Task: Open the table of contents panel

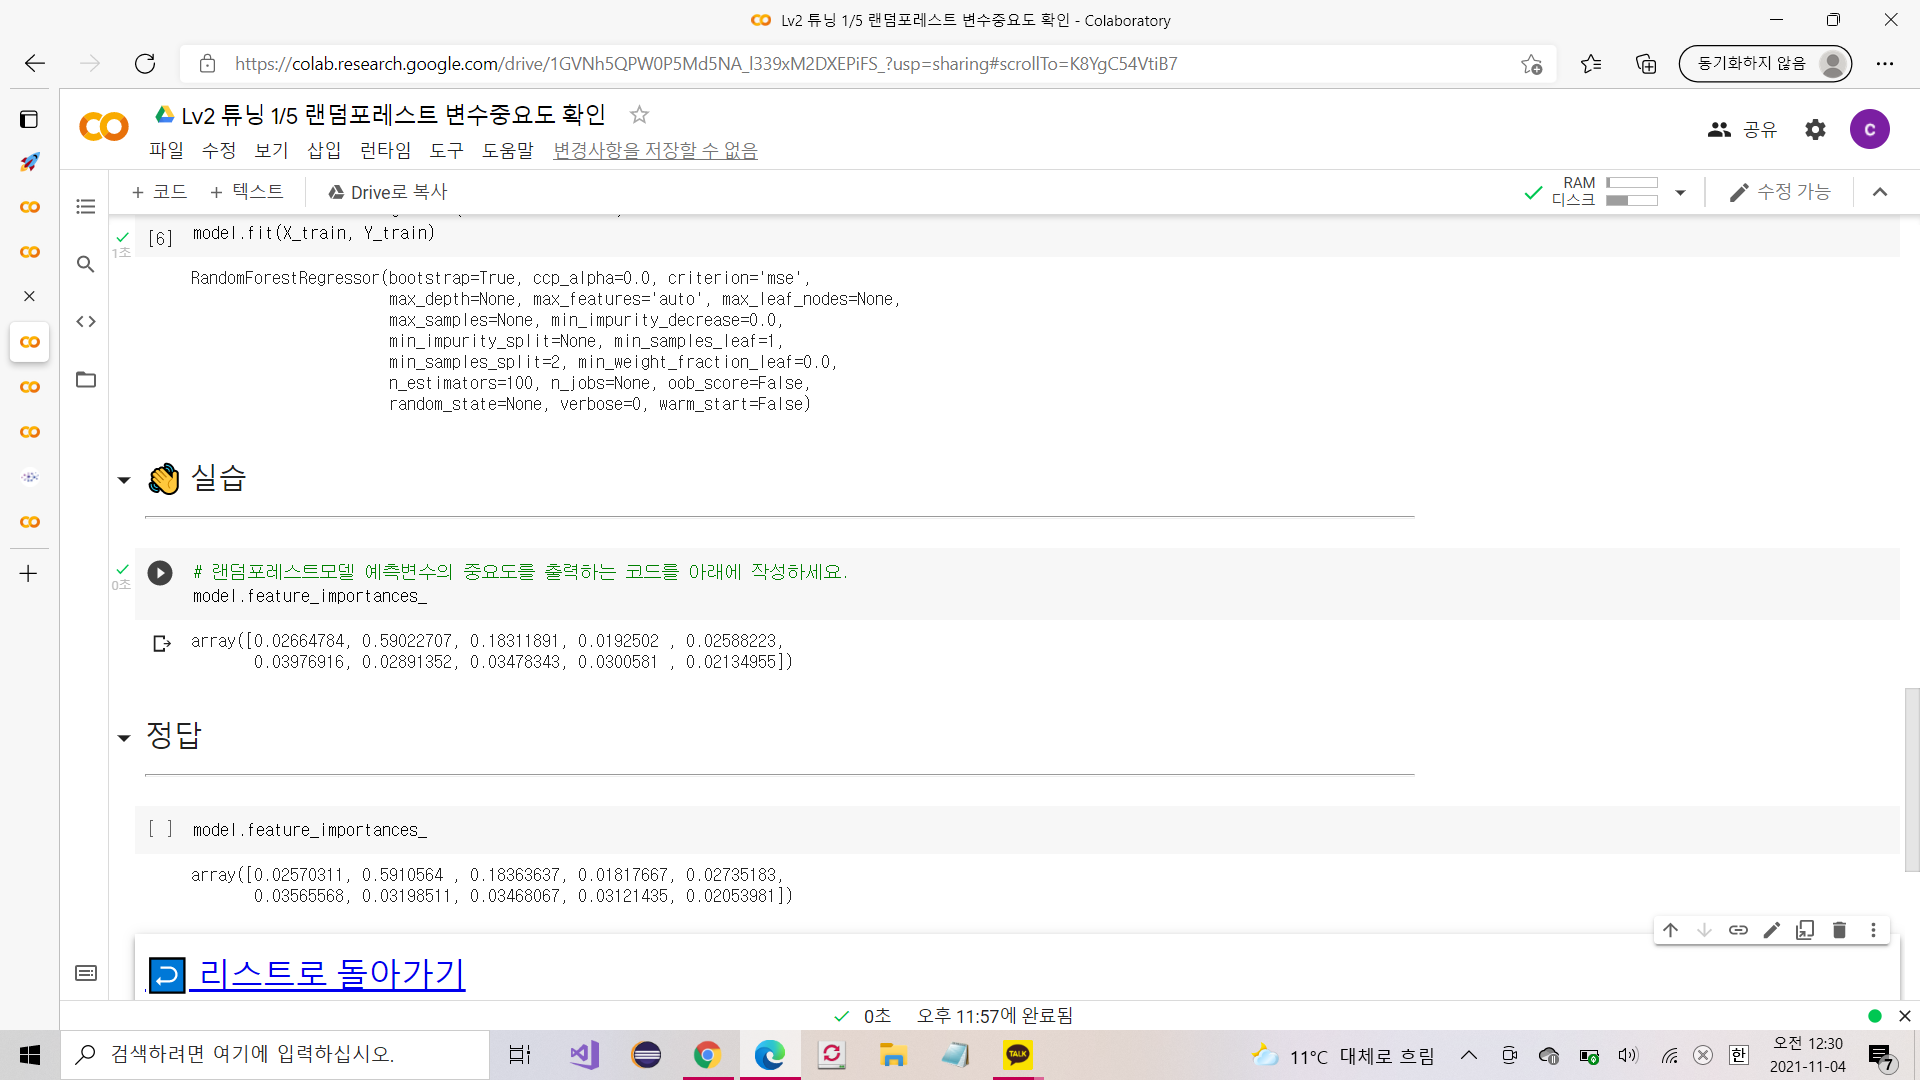Action: pos(86,207)
